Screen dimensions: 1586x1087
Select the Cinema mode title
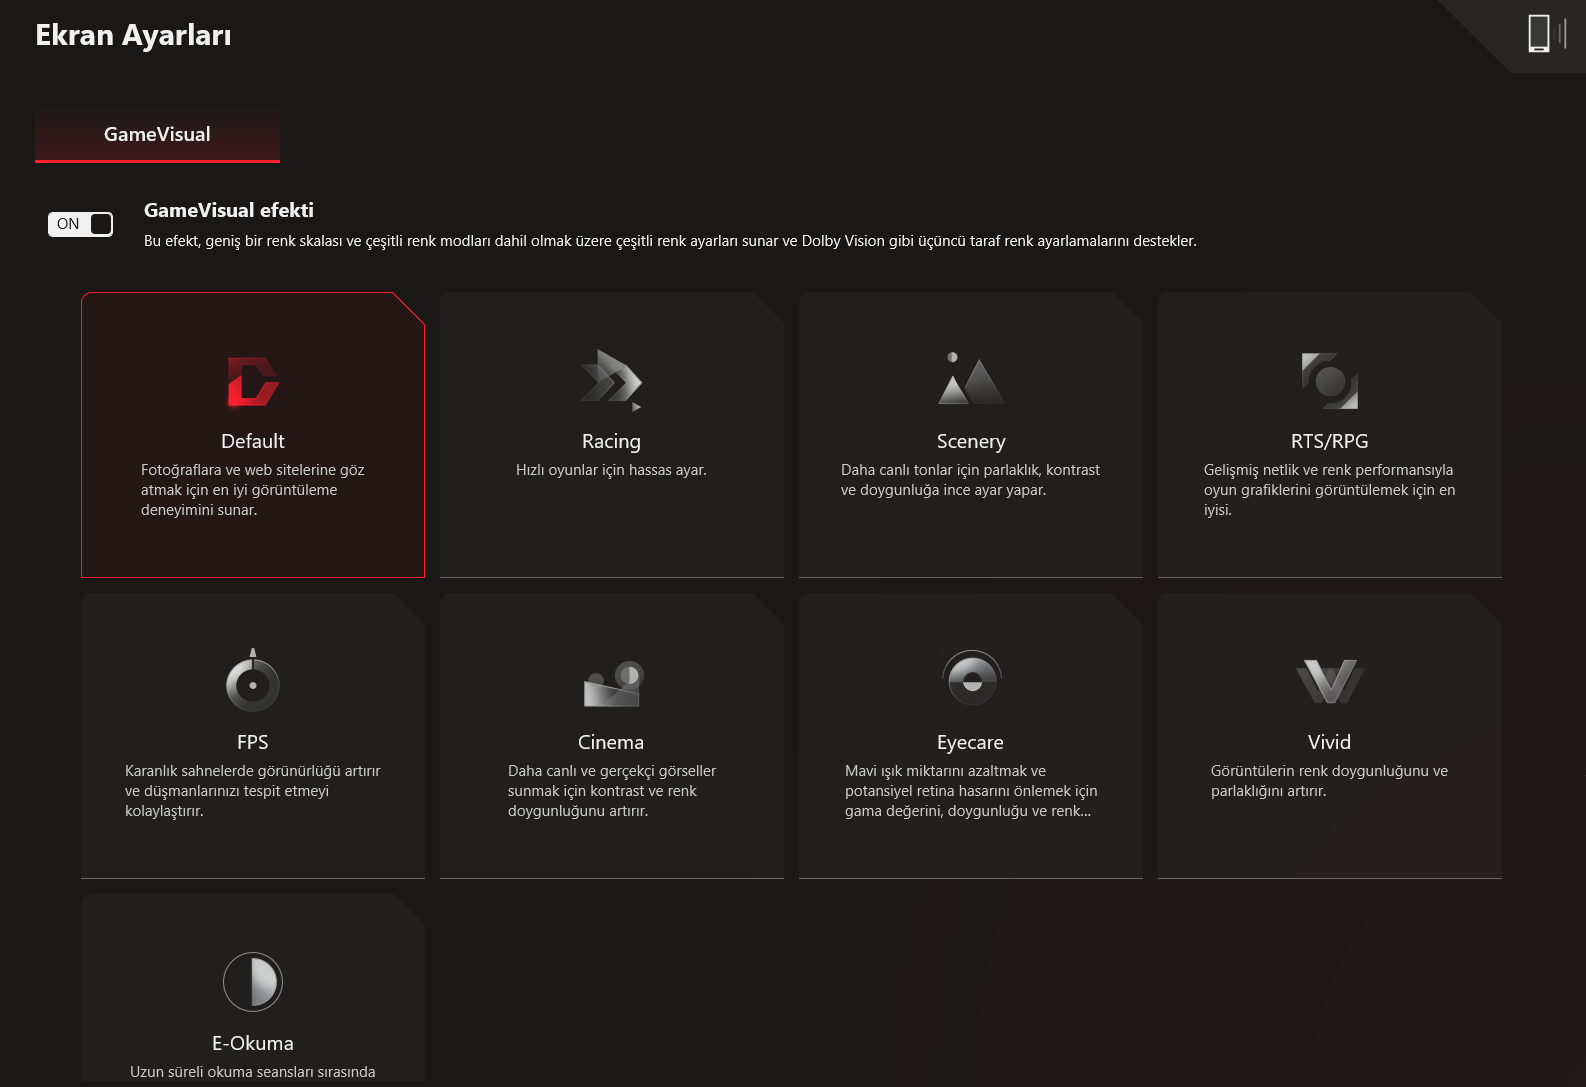pos(611,742)
